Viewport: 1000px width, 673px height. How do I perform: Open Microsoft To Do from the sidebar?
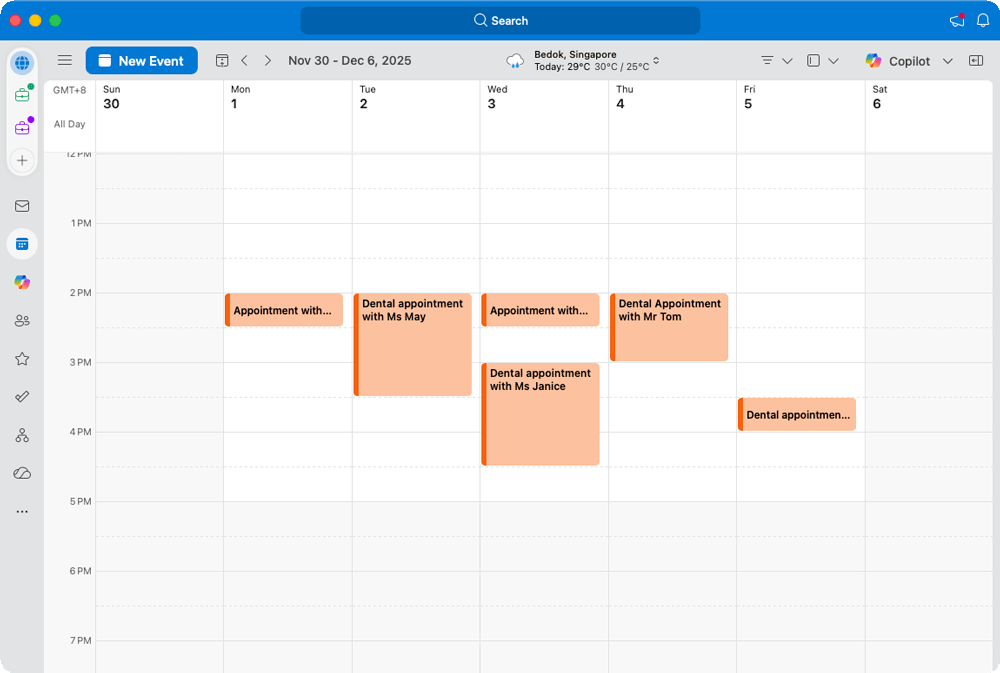click(x=22, y=396)
